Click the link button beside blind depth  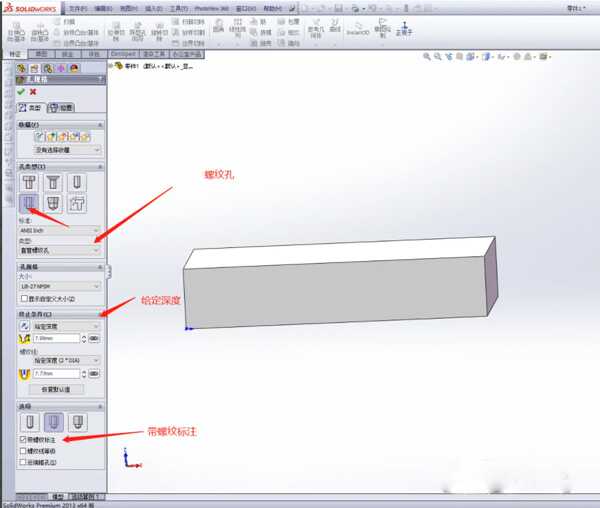tap(94, 339)
